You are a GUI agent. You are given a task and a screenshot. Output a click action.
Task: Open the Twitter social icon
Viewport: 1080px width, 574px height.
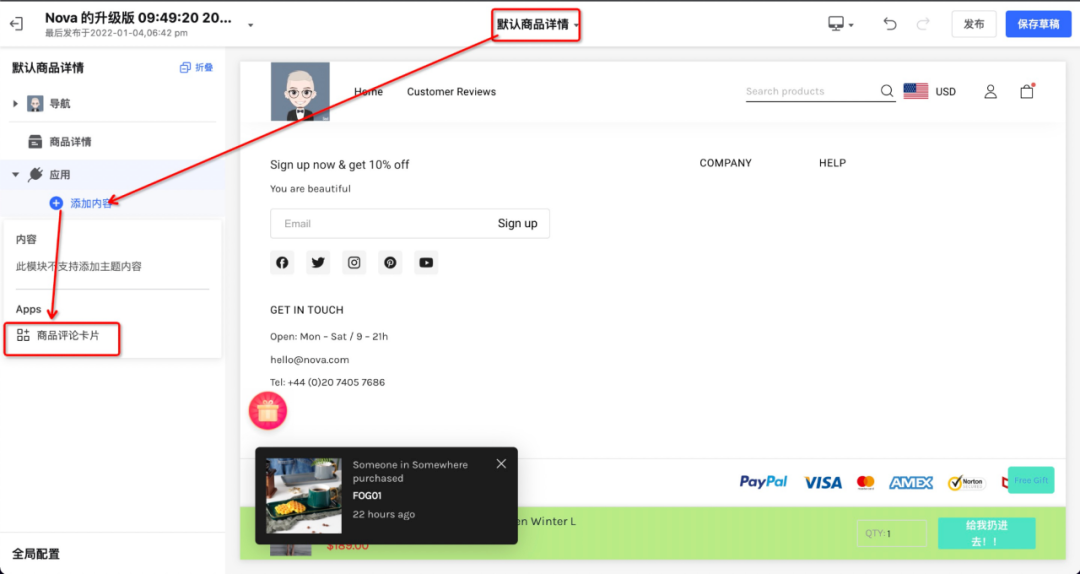coord(318,263)
